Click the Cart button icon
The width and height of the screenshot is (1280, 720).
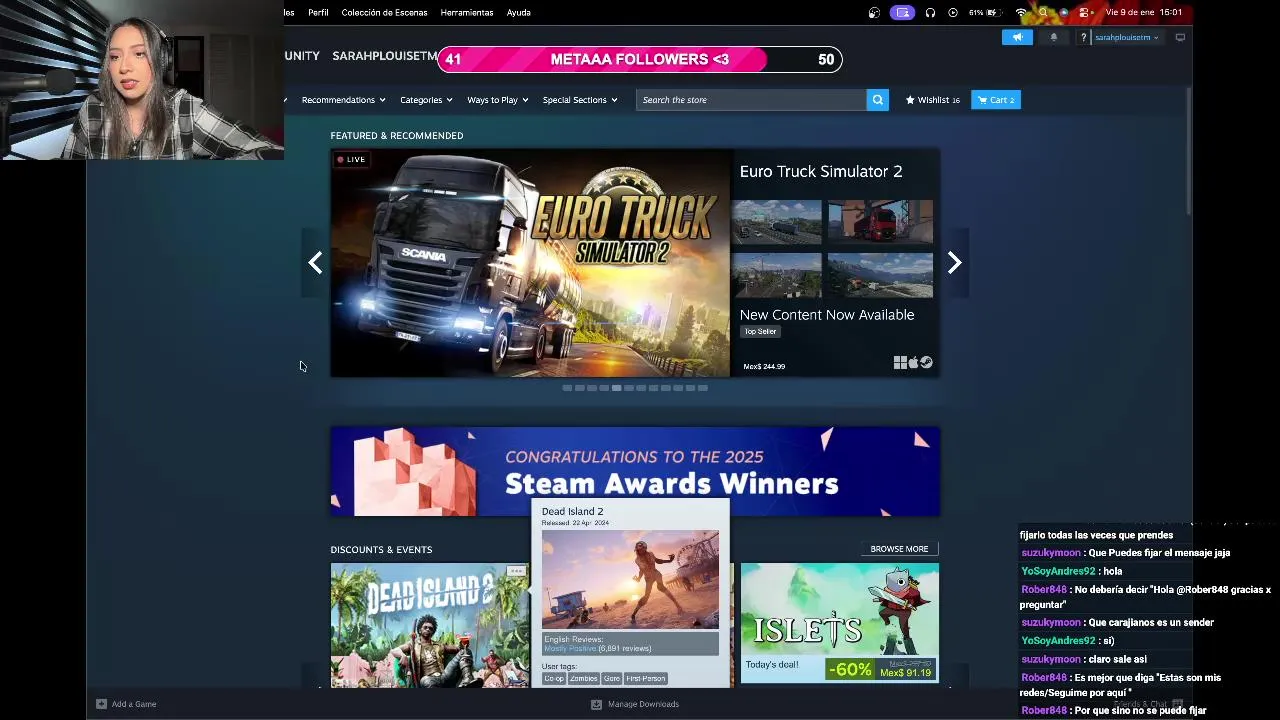click(x=983, y=100)
